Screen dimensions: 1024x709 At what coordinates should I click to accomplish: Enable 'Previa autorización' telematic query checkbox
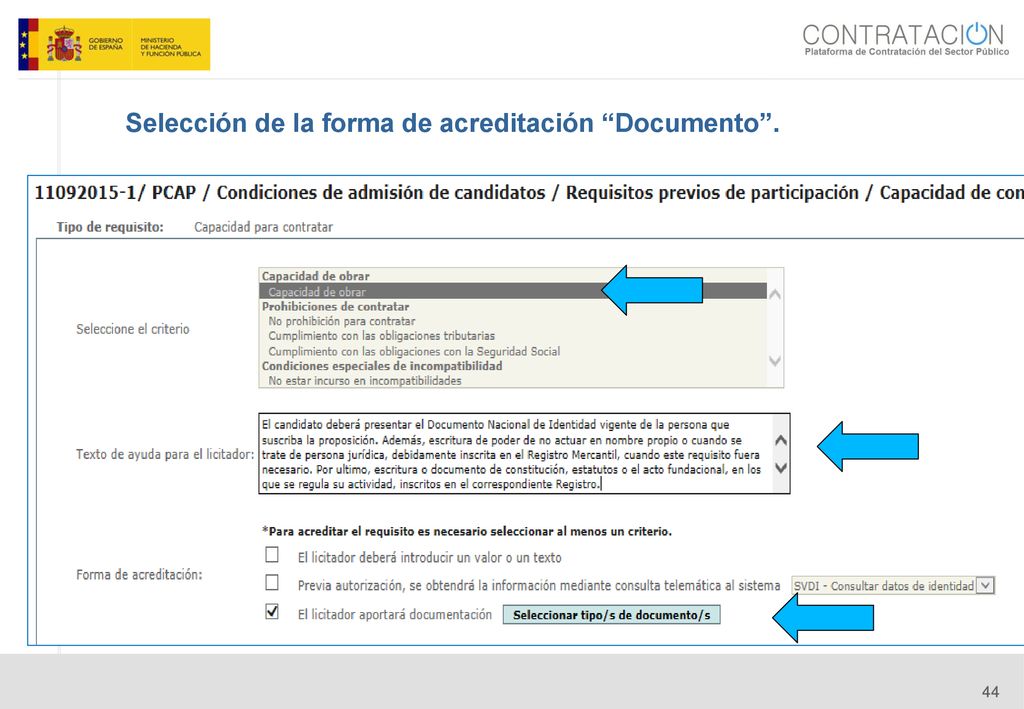[272, 582]
